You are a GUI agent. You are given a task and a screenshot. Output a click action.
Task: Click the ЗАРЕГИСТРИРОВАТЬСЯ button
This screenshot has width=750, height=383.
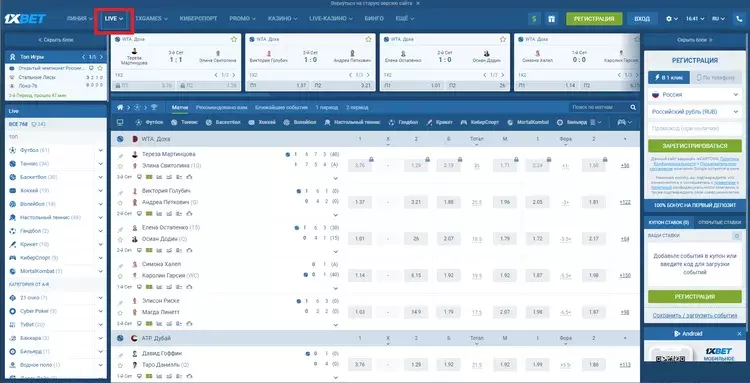695,146
